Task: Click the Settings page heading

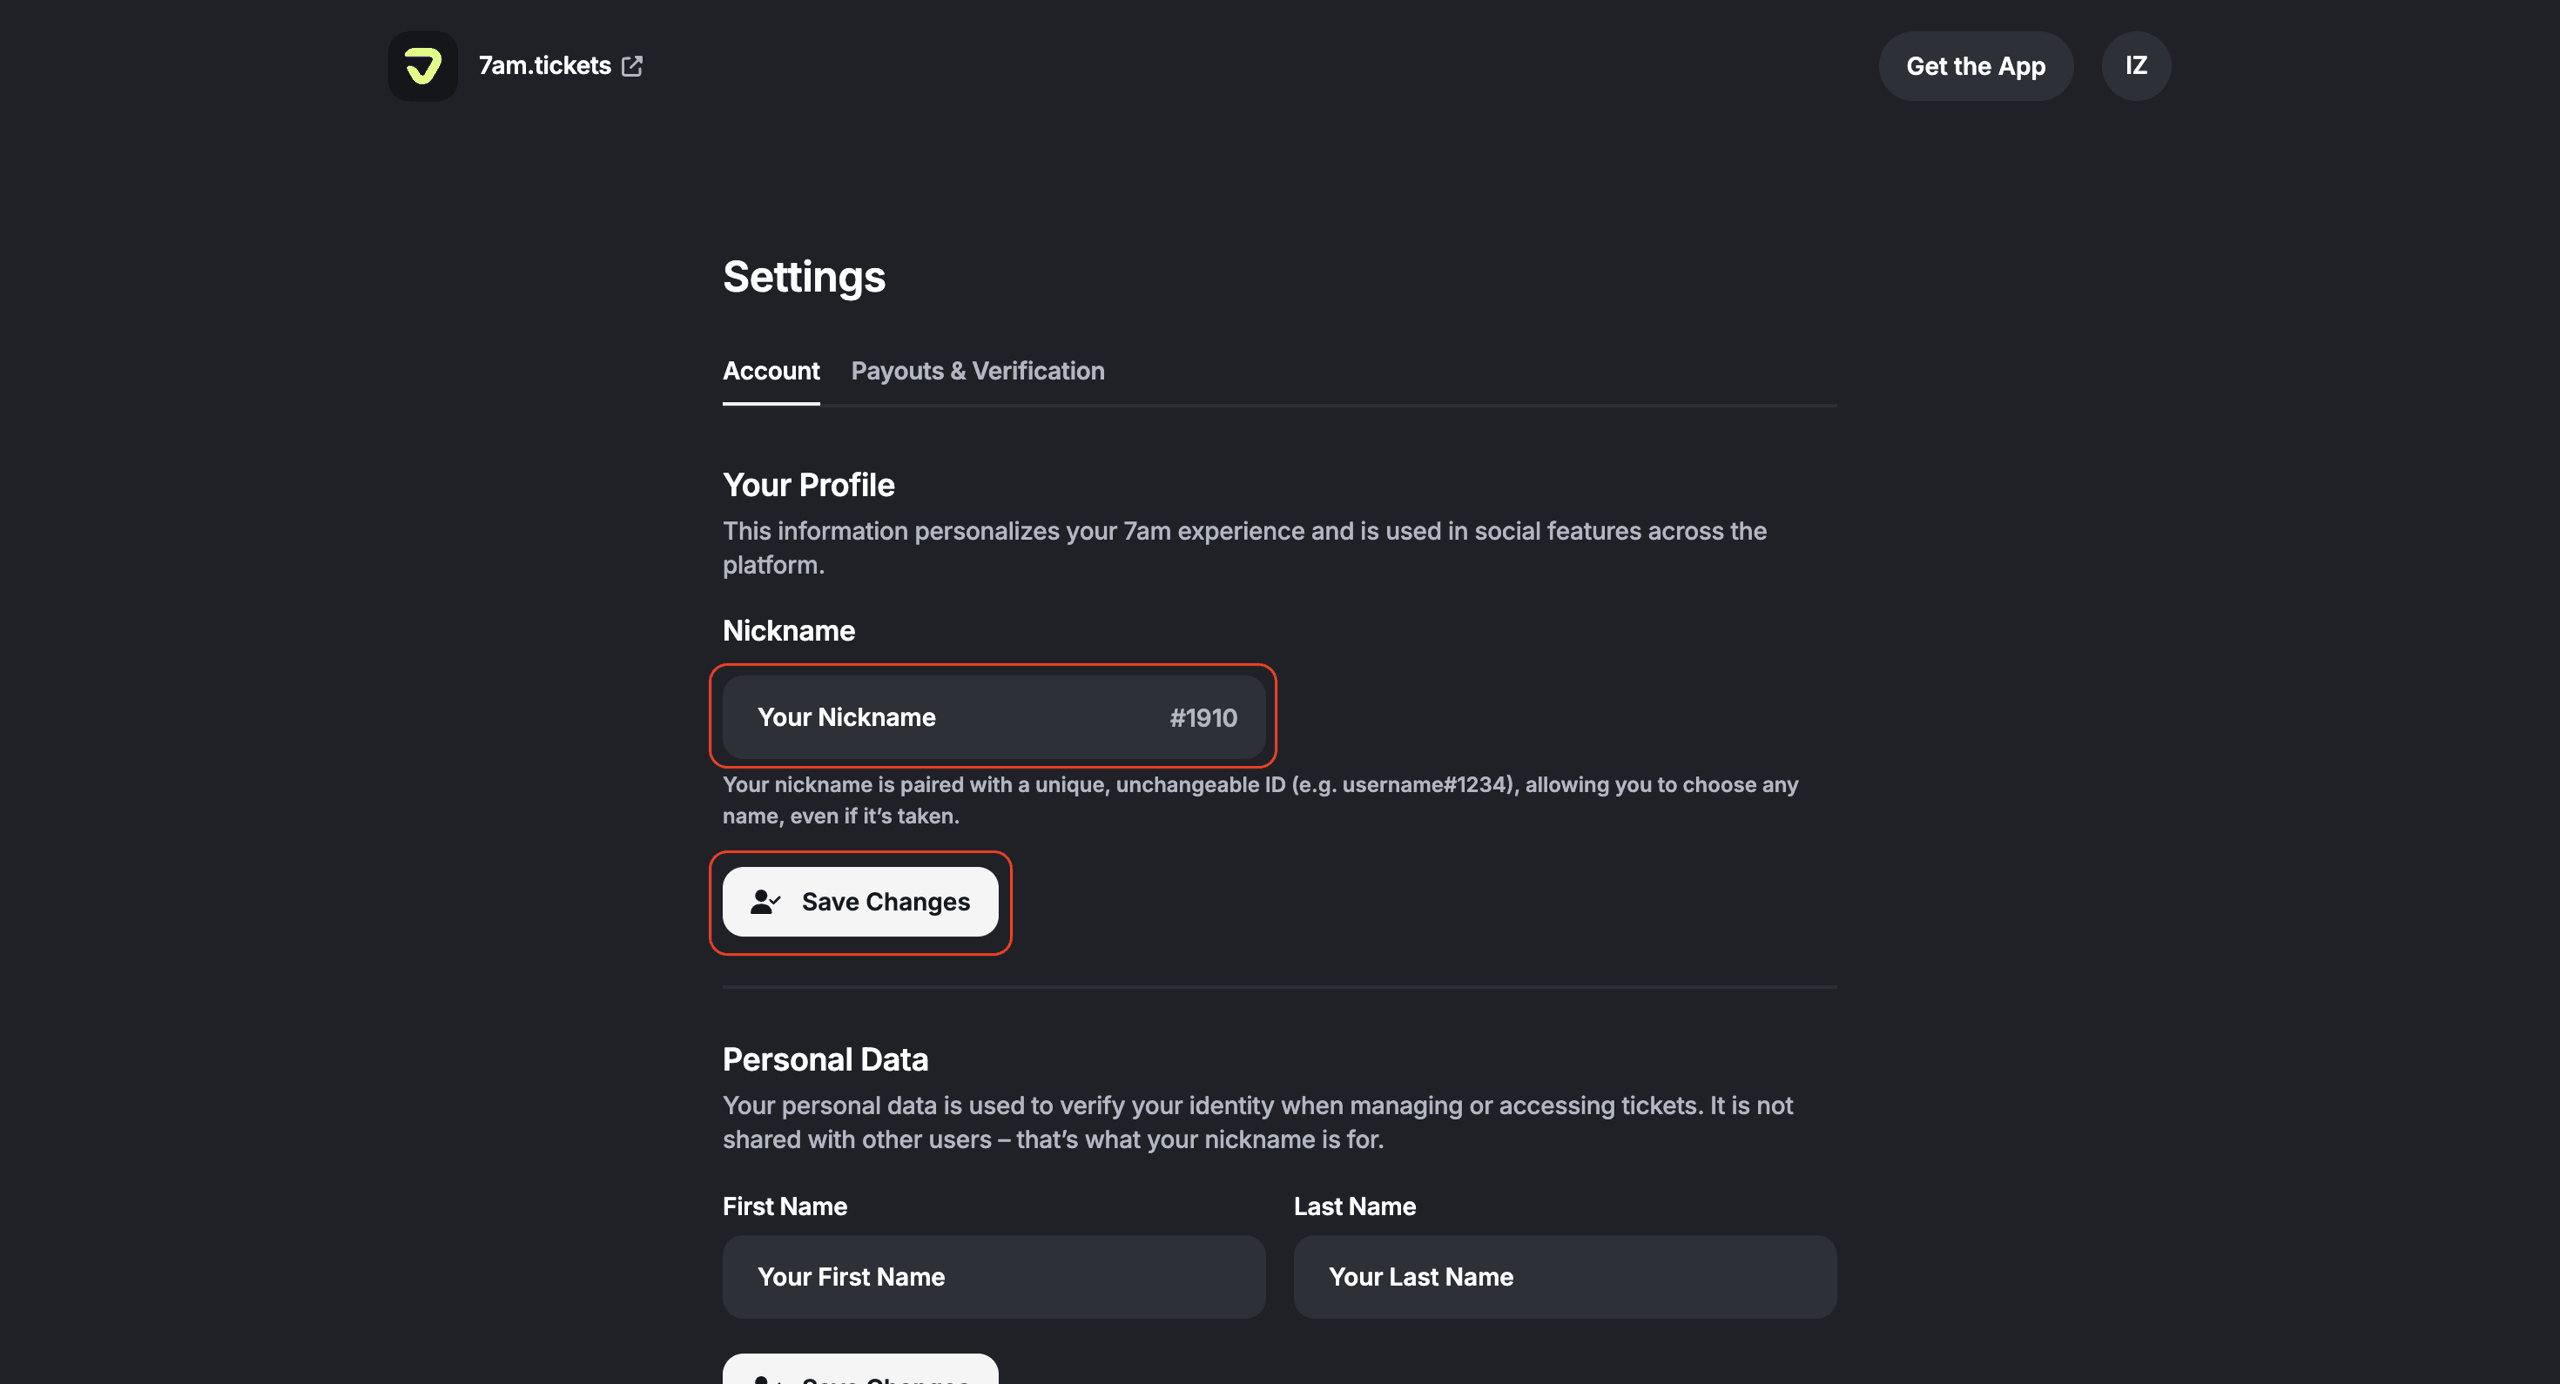Action: click(804, 277)
